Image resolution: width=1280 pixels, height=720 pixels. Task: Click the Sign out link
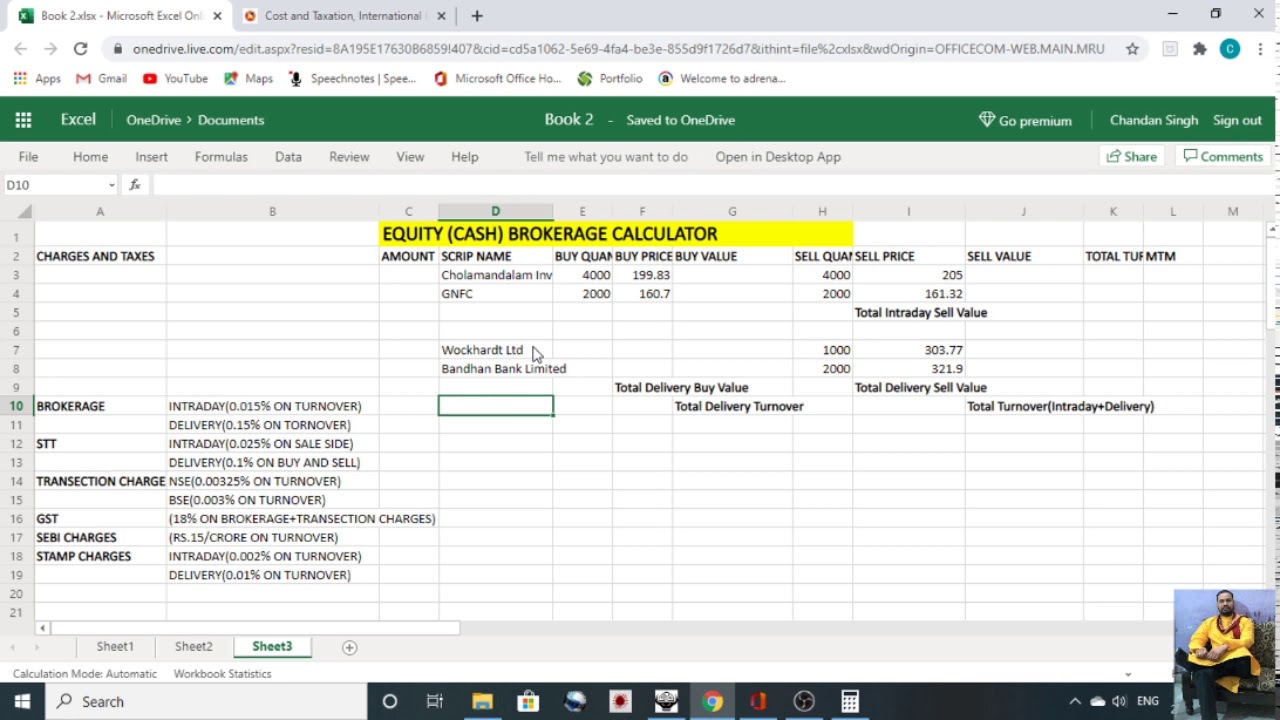tap(1237, 120)
